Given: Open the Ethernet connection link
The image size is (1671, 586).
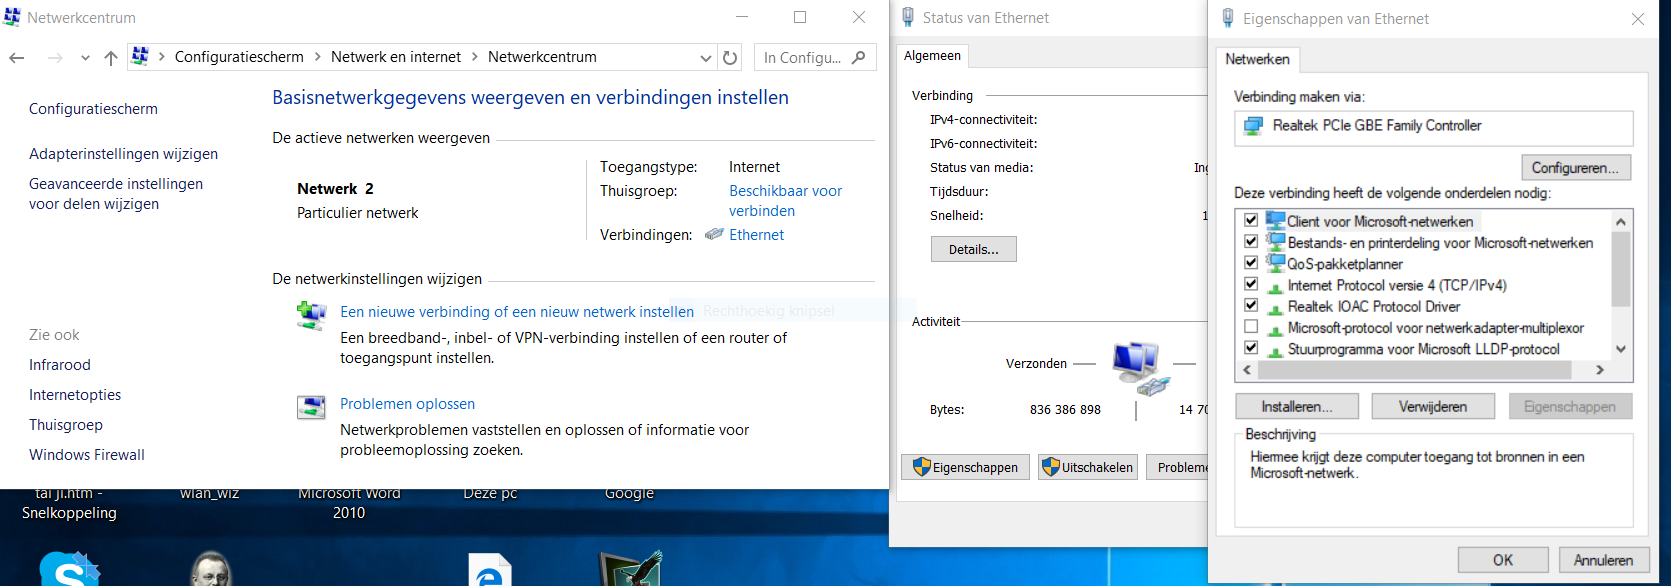Looking at the screenshot, I should click(x=757, y=235).
